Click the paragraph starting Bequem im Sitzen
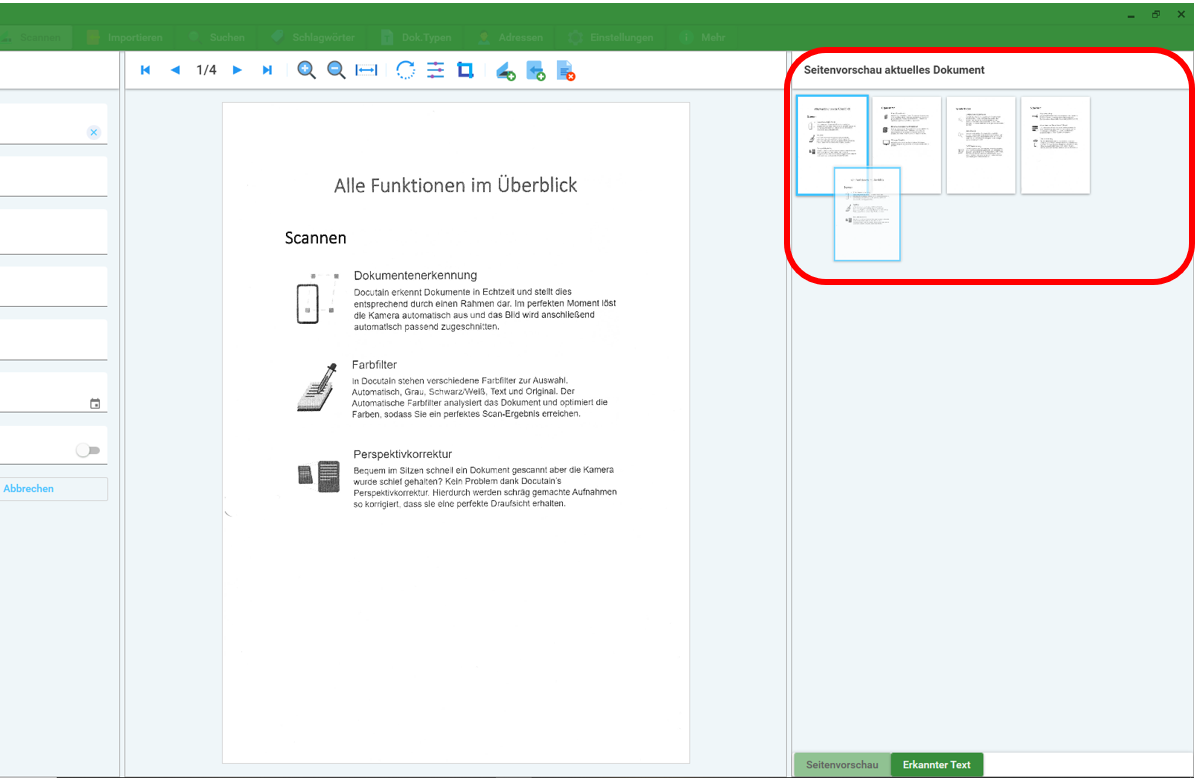Image resolution: width=1198 pixels, height=778 pixels. pyautogui.click(x=485, y=487)
